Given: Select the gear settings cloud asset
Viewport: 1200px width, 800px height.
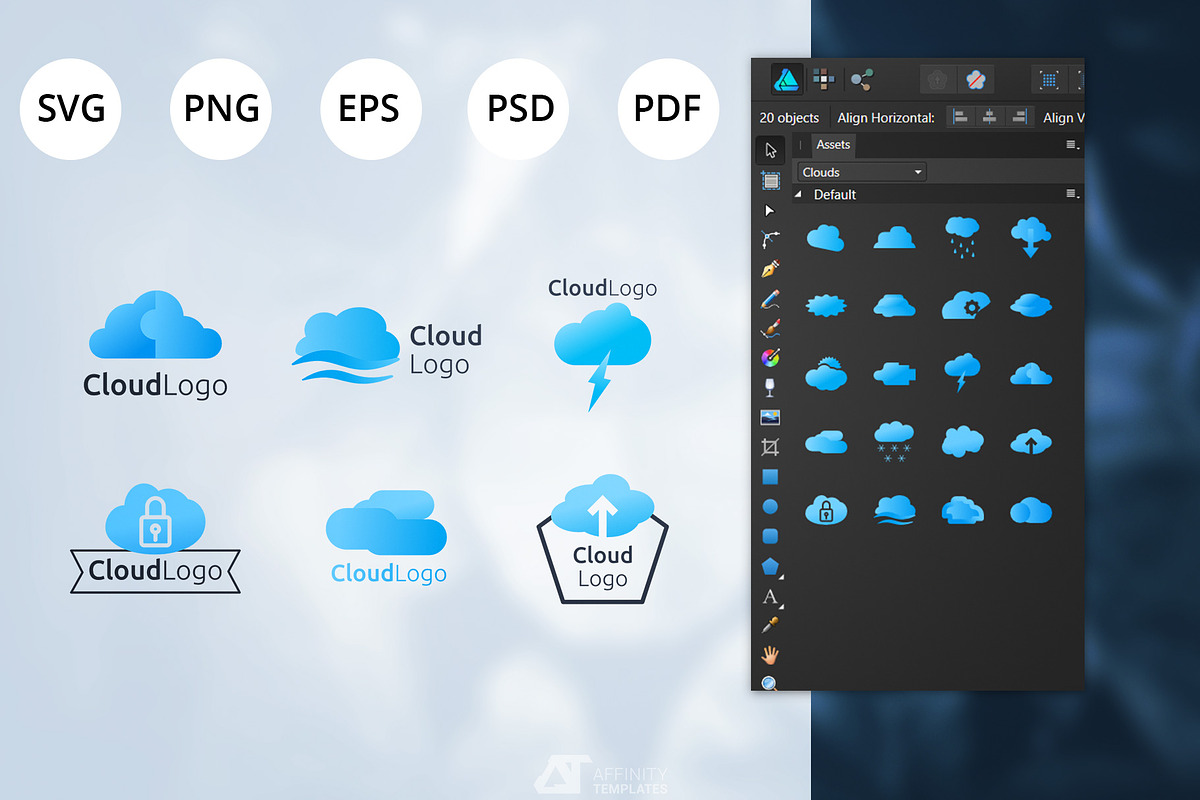Looking at the screenshot, I should [965, 305].
